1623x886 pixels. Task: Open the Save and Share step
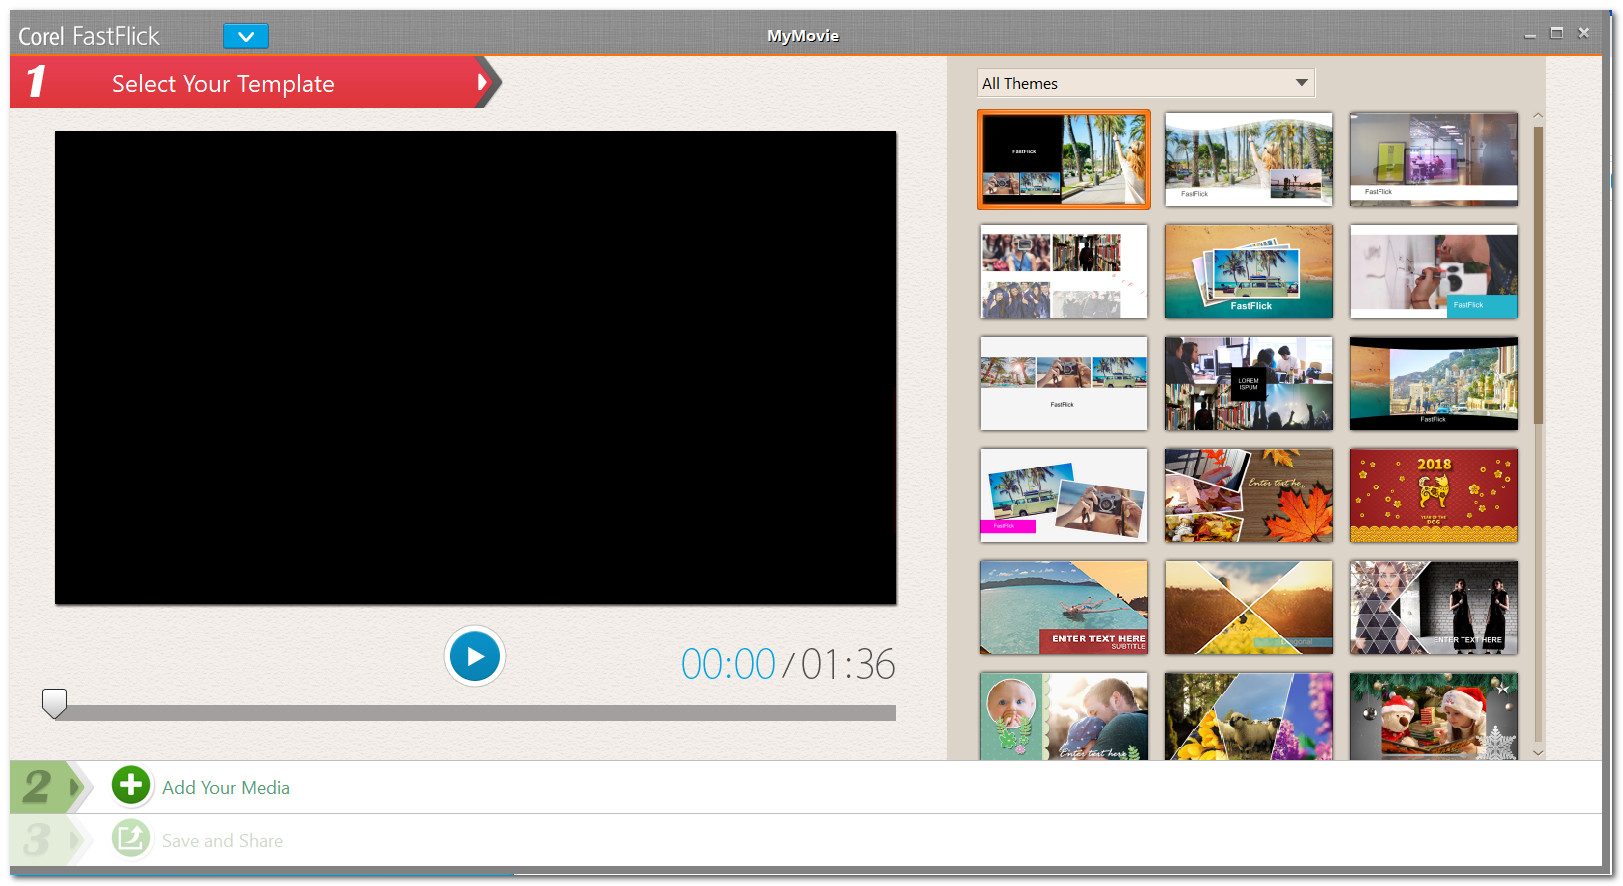[x=222, y=841]
